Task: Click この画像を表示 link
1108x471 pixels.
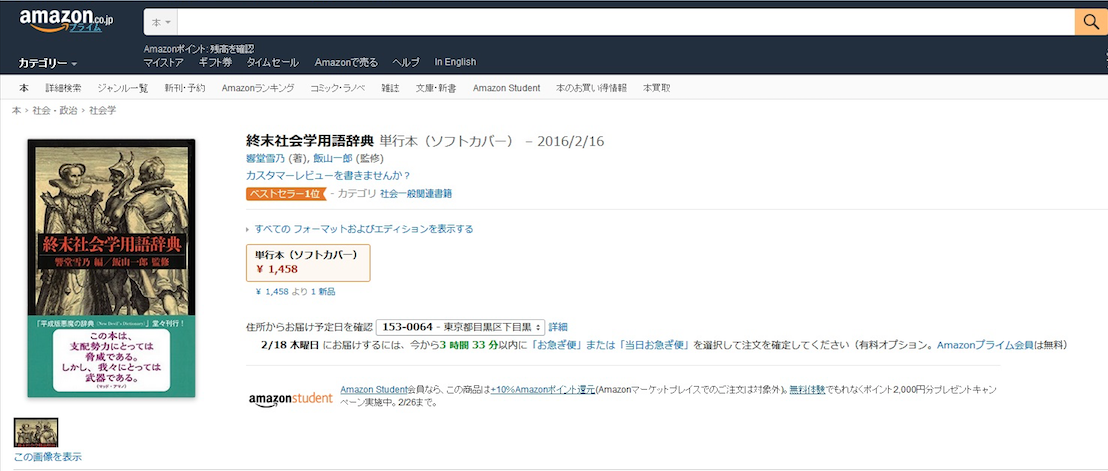Action: 47,457
